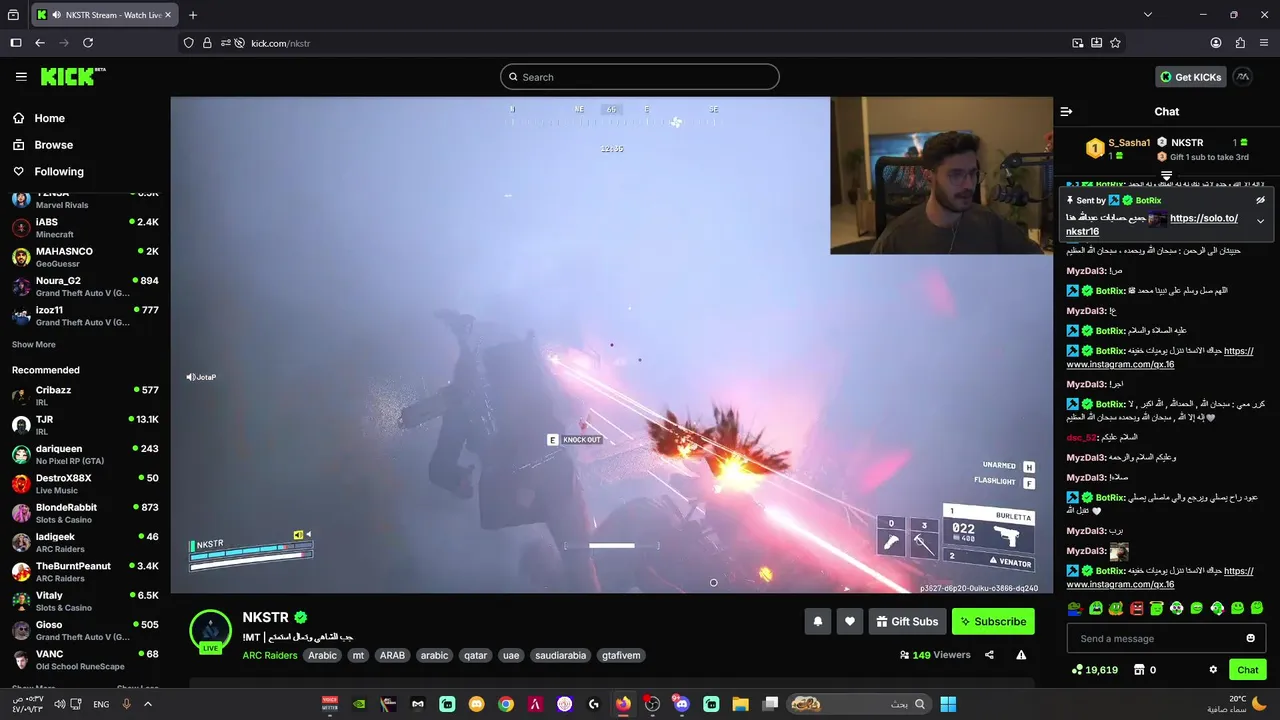1280x720 pixels.
Task: Click the ARC Raiders category link
Action: click(x=270, y=655)
